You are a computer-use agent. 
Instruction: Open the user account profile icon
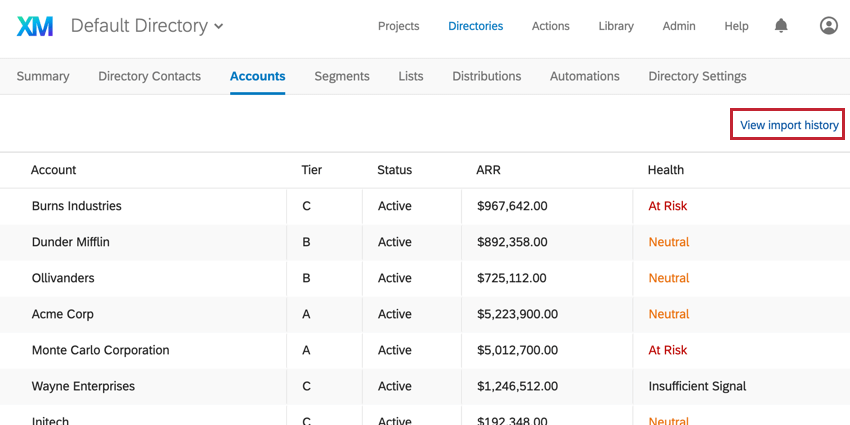click(828, 25)
